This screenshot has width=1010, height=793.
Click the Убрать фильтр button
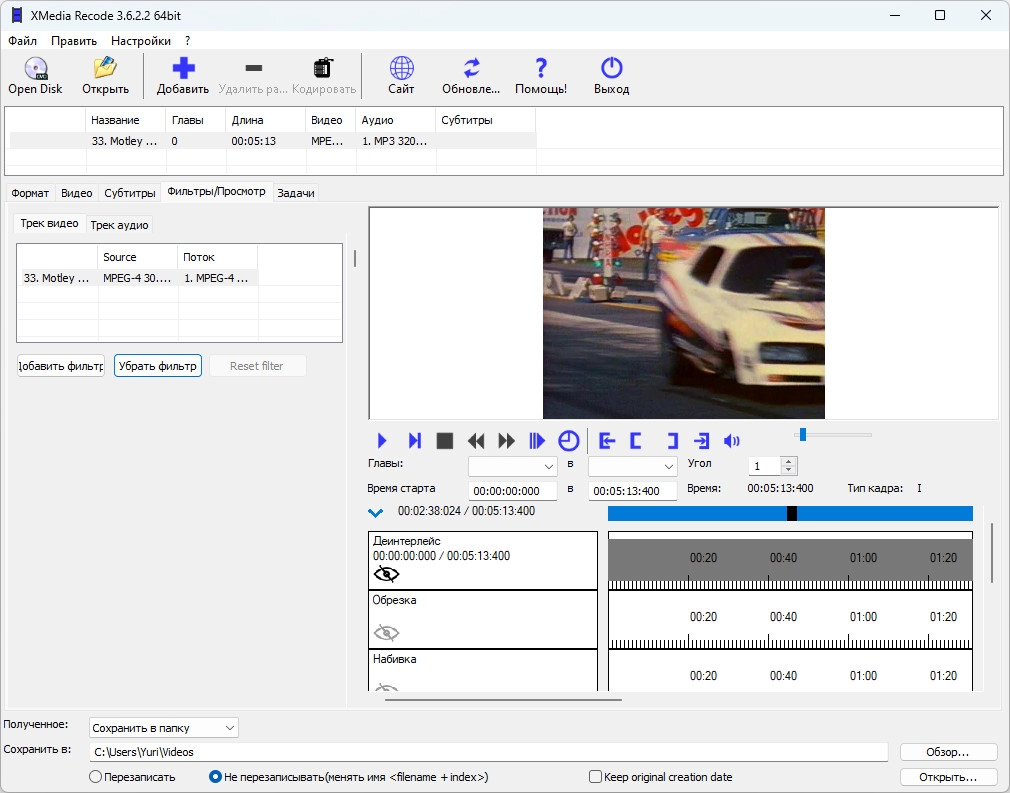158,366
